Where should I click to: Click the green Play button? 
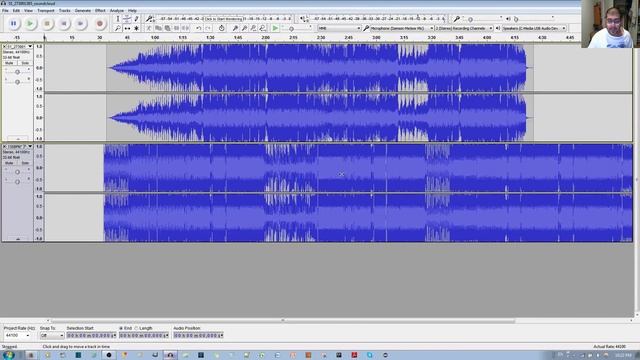tap(30, 24)
